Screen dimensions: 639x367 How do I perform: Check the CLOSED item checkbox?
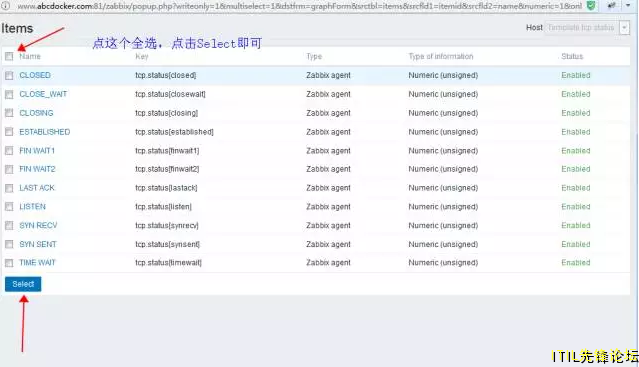click(9, 75)
